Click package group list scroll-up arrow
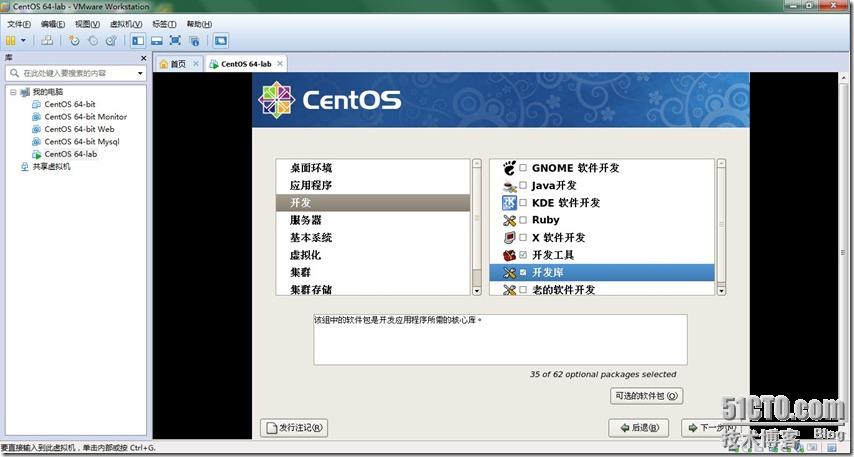 tap(721, 163)
